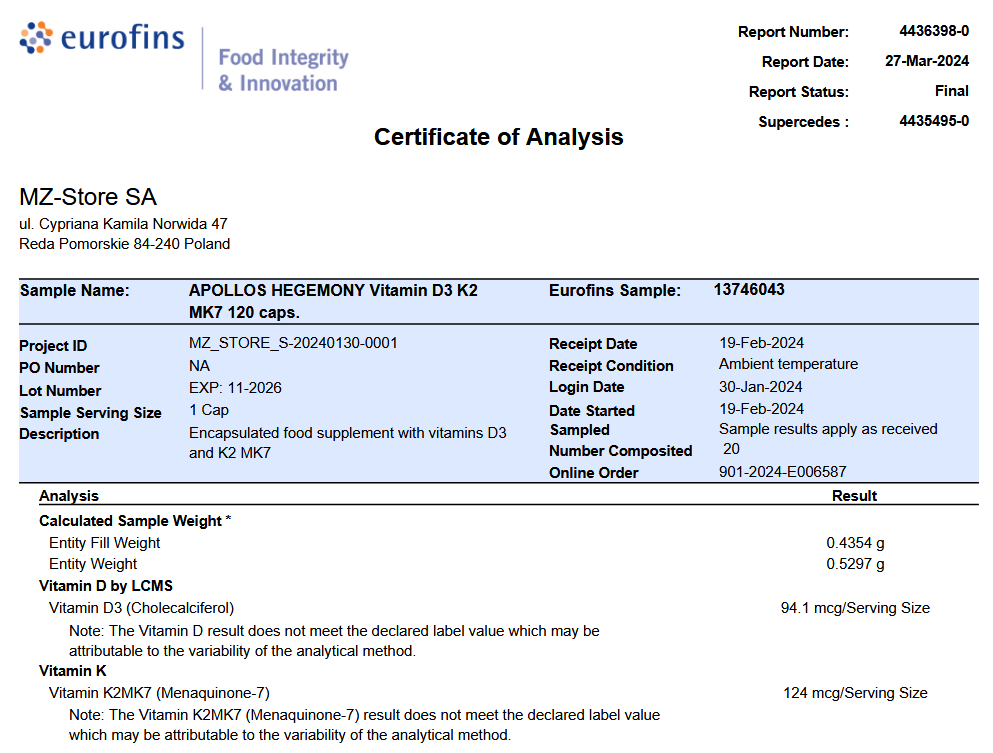Screen dimensions: 993x753
Task: Select description text "Encapsulated food supplement with vitamins D3"
Action: 348,433
